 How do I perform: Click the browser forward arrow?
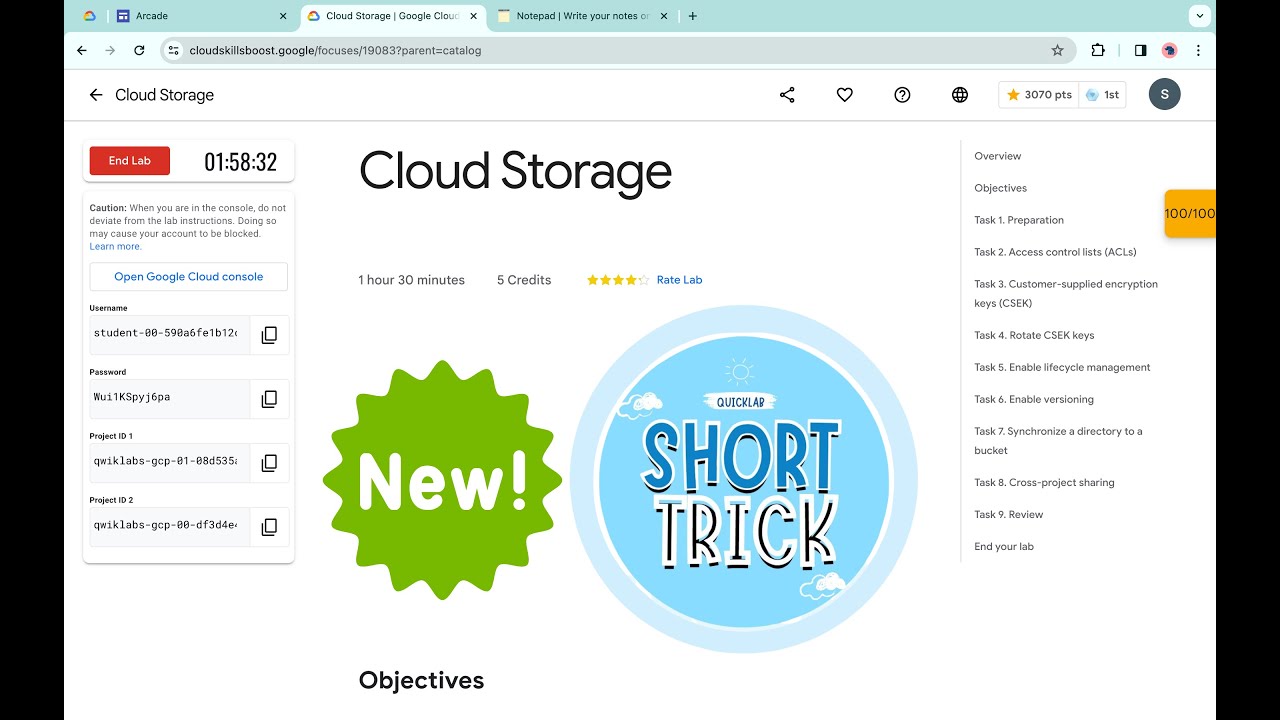coord(110,50)
